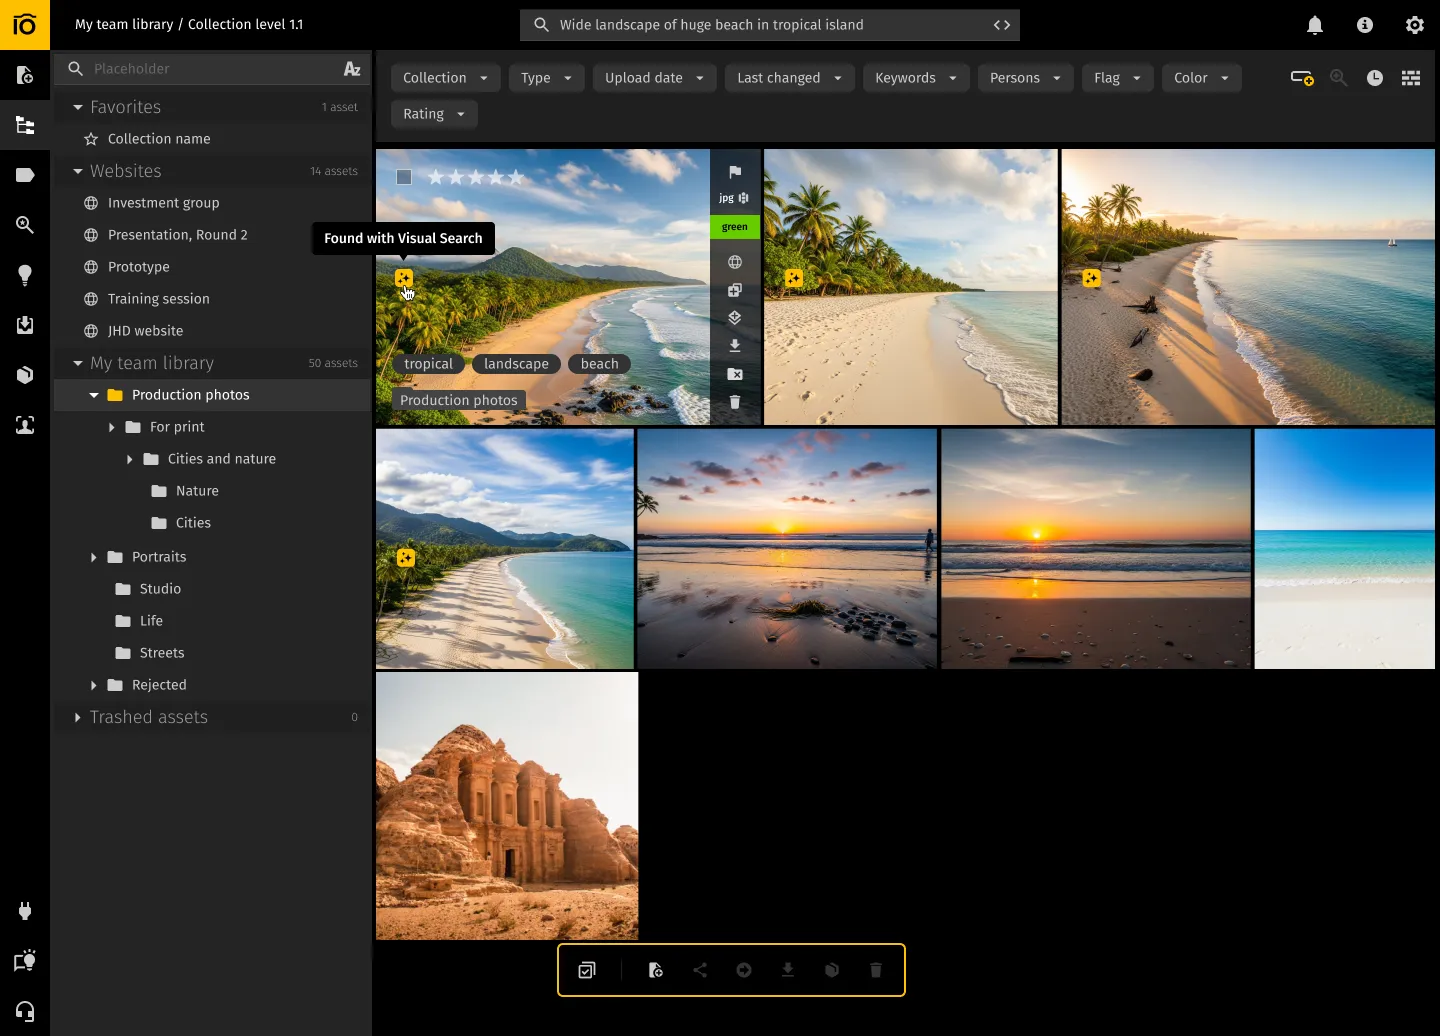Click the tropical tag on the beach image
Image resolution: width=1440 pixels, height=1036 pixels.
428,363
